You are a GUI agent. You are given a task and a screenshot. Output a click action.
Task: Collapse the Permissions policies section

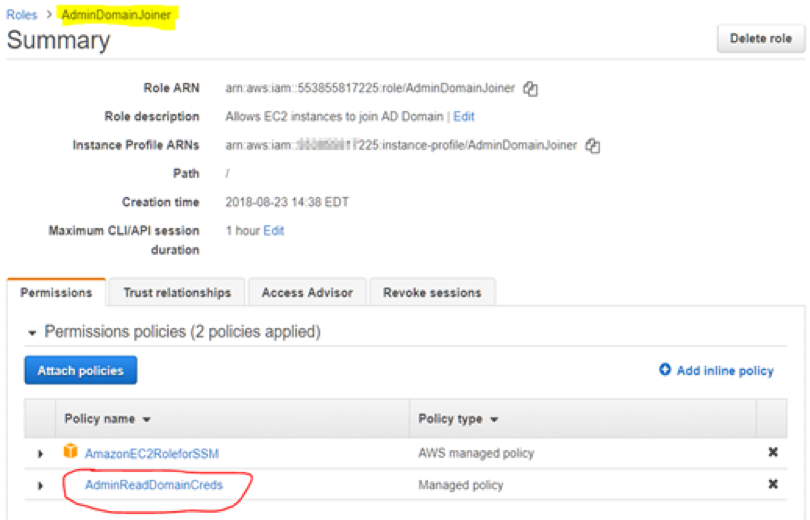pyautogui.click(x=32, y=333)
